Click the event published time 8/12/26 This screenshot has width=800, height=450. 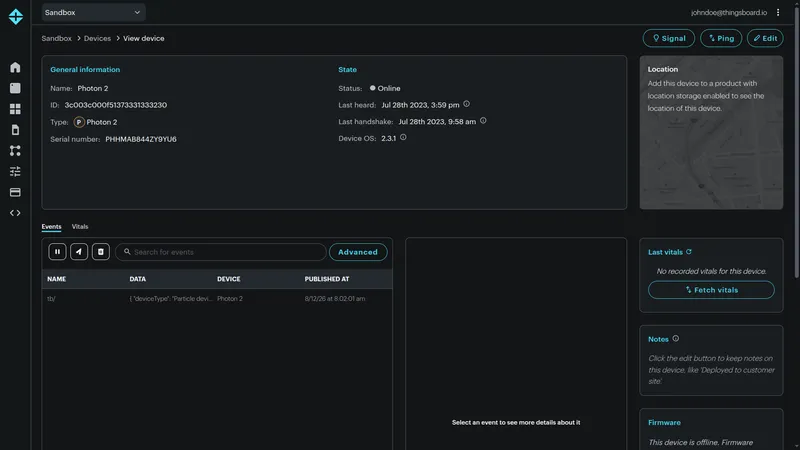(x=335, y=298)
